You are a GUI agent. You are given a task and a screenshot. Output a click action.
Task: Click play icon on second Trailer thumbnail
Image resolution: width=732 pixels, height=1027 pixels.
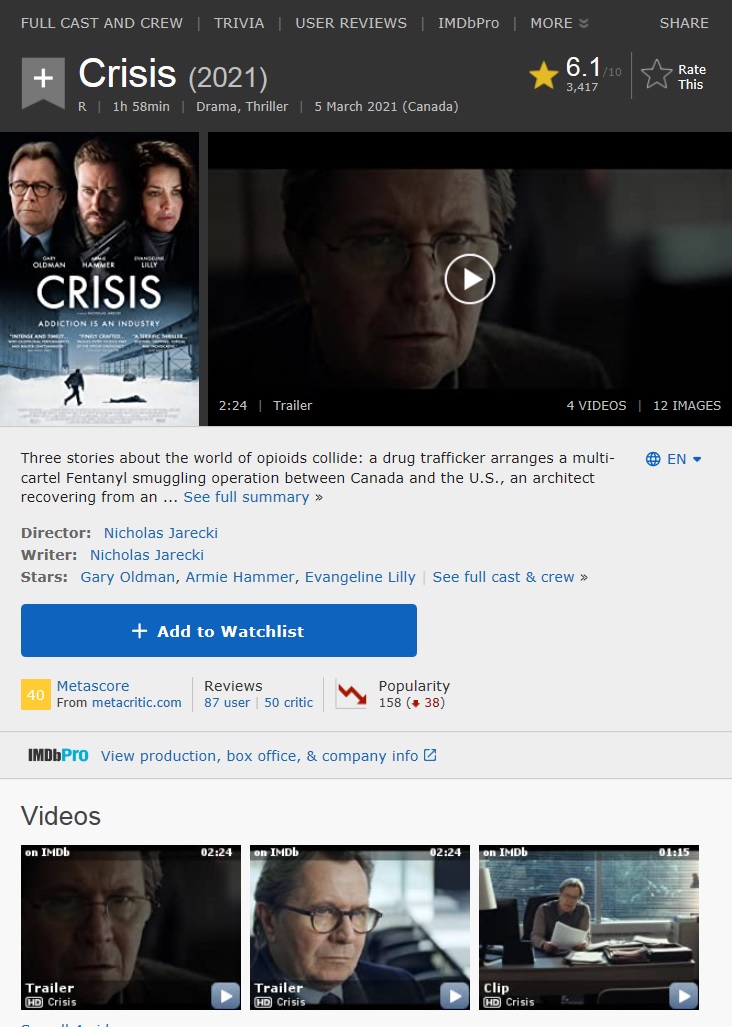point(454,996)
